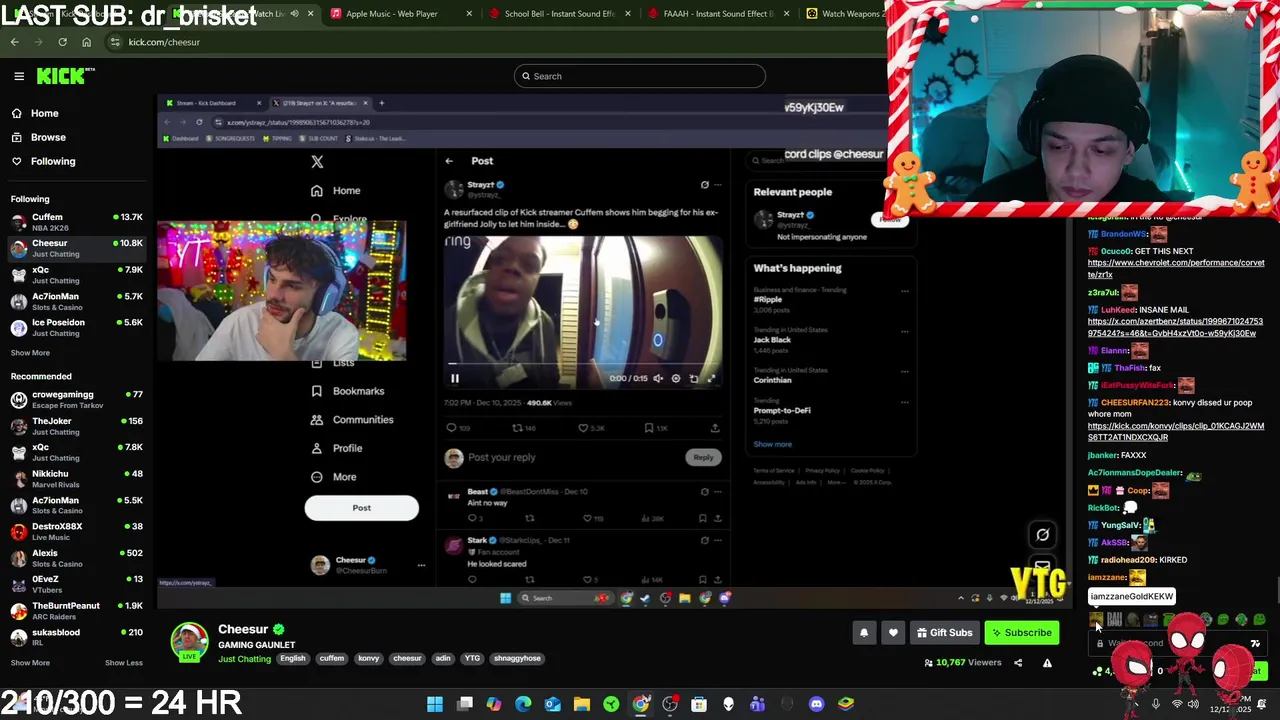Viewport: 1280px width, 720px height.
Task: Open Communities in X sidebar
Action: (x=352, y=420)
